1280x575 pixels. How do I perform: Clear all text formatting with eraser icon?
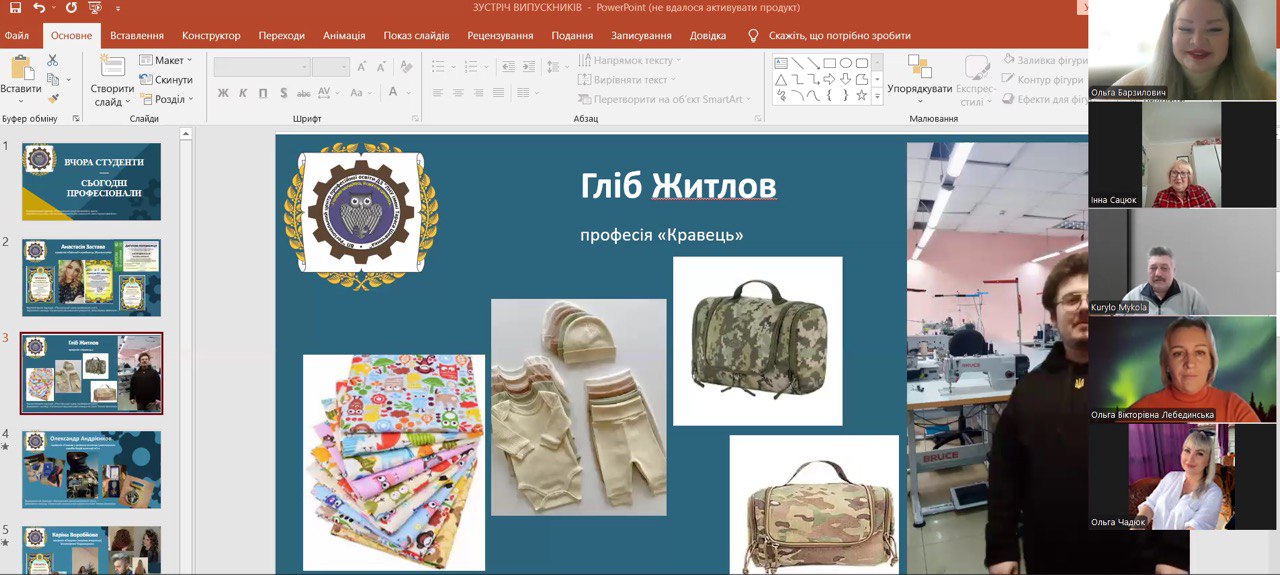tap(406, 67)
